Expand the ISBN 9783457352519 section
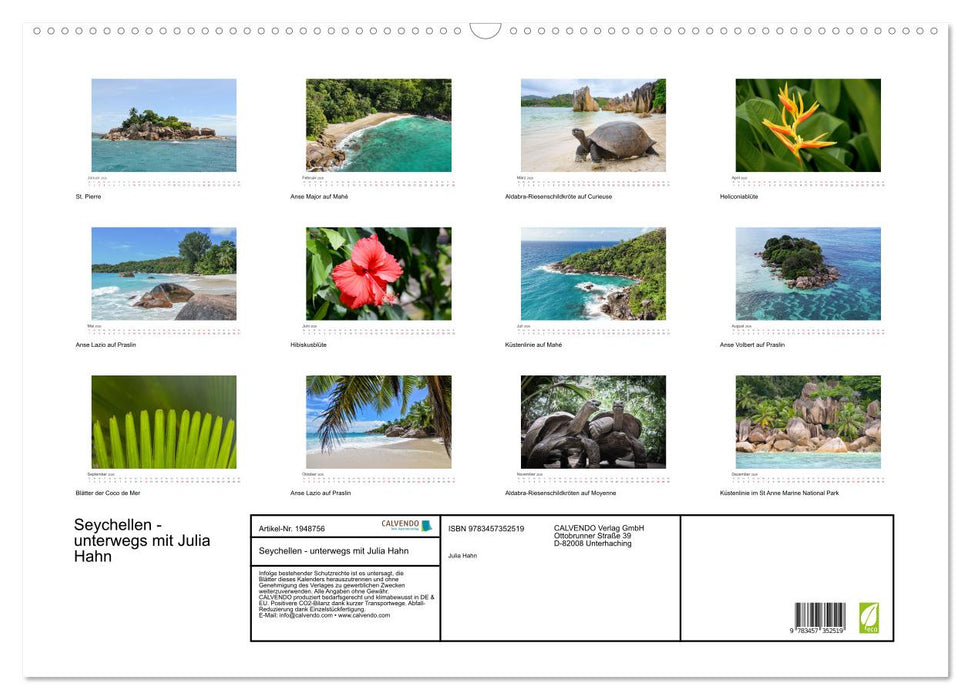Screen dimensions: 971x700 [486, 528]
